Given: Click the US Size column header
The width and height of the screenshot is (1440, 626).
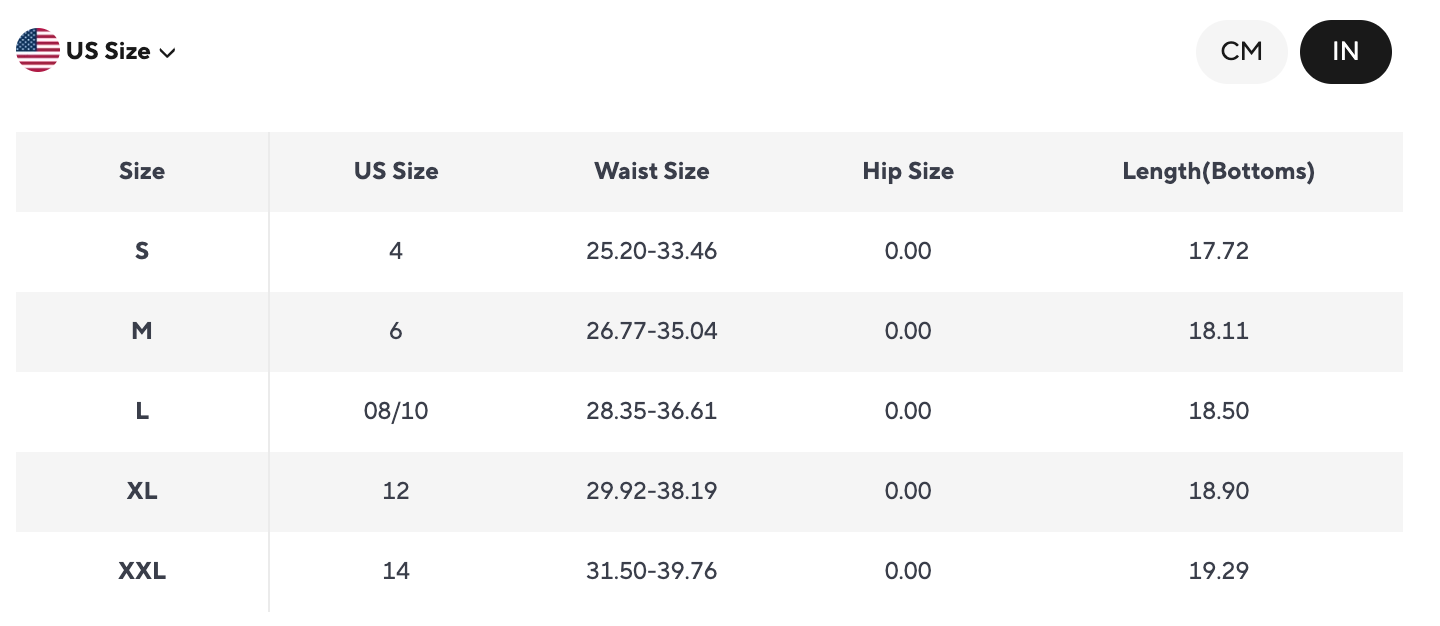Looking at the screenshot, I should point(396,171).
